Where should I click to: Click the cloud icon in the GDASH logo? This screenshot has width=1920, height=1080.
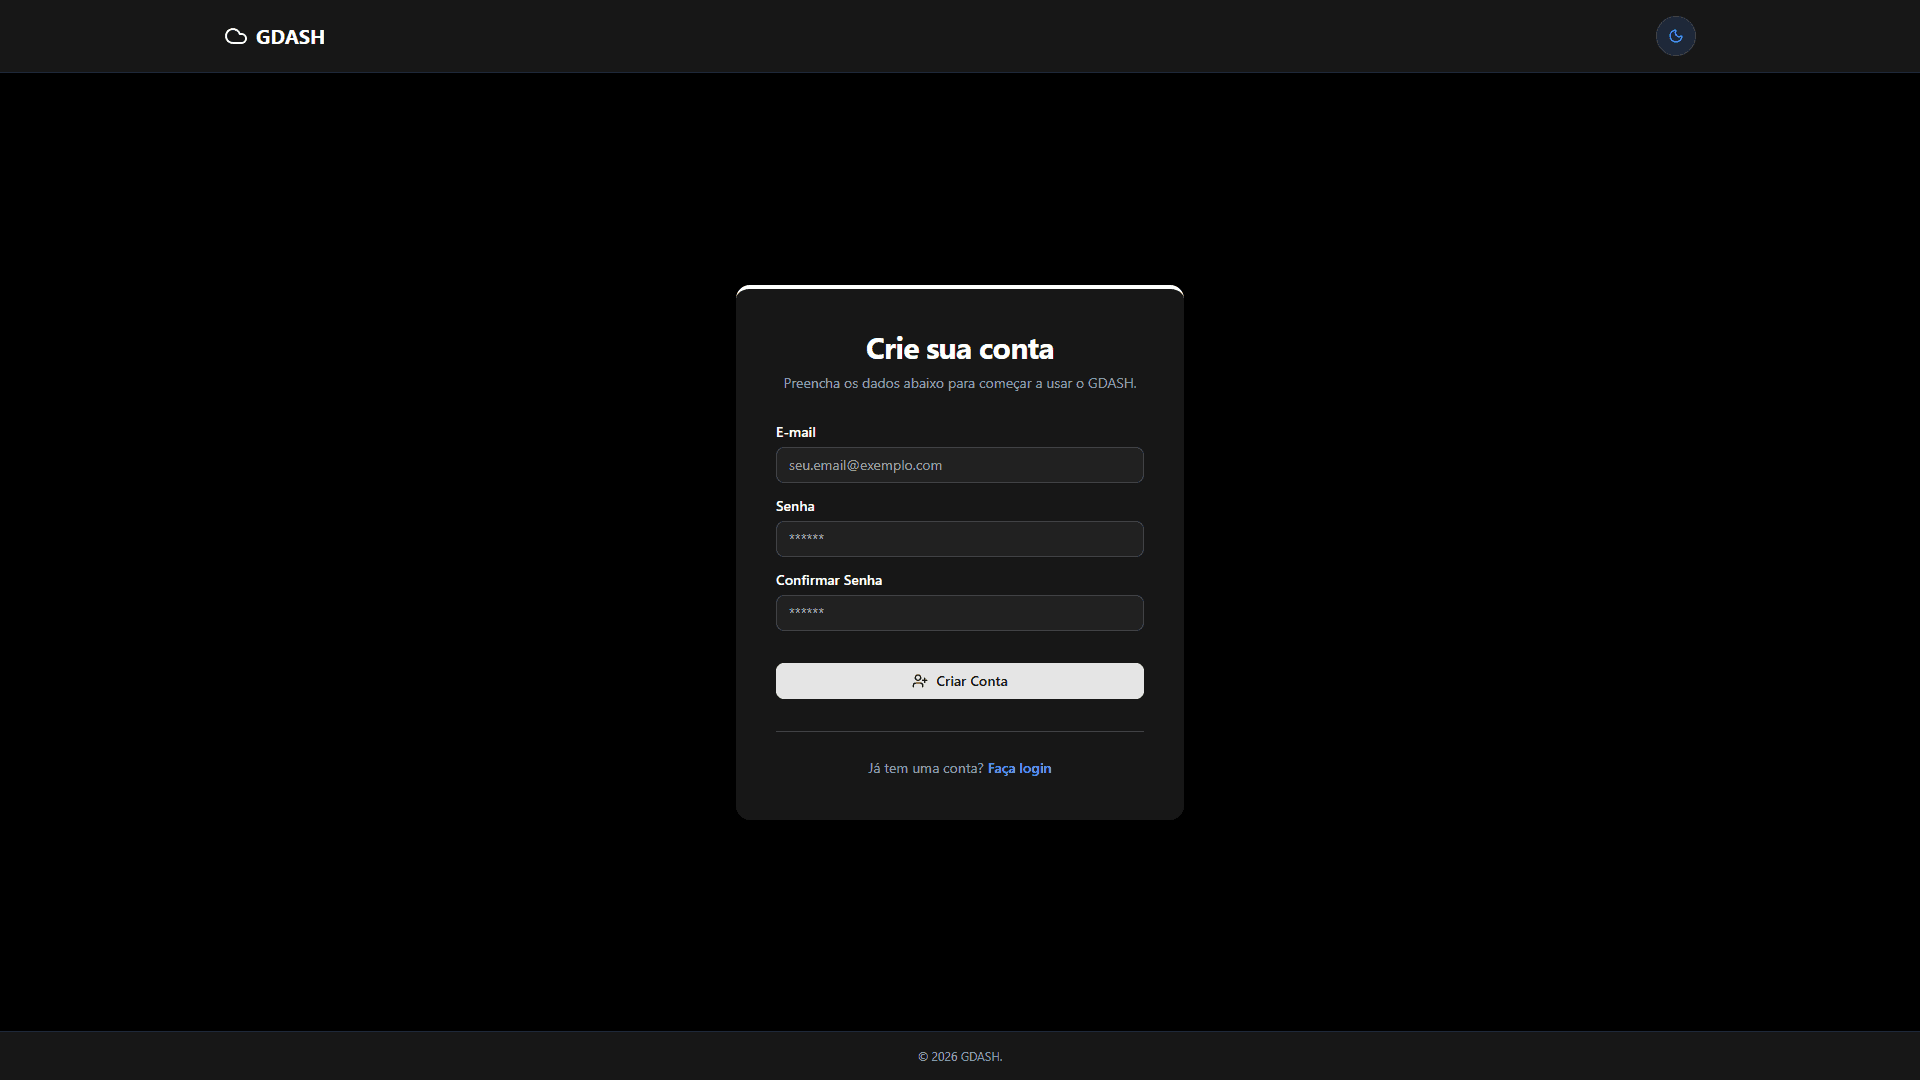tap(236, 37)
